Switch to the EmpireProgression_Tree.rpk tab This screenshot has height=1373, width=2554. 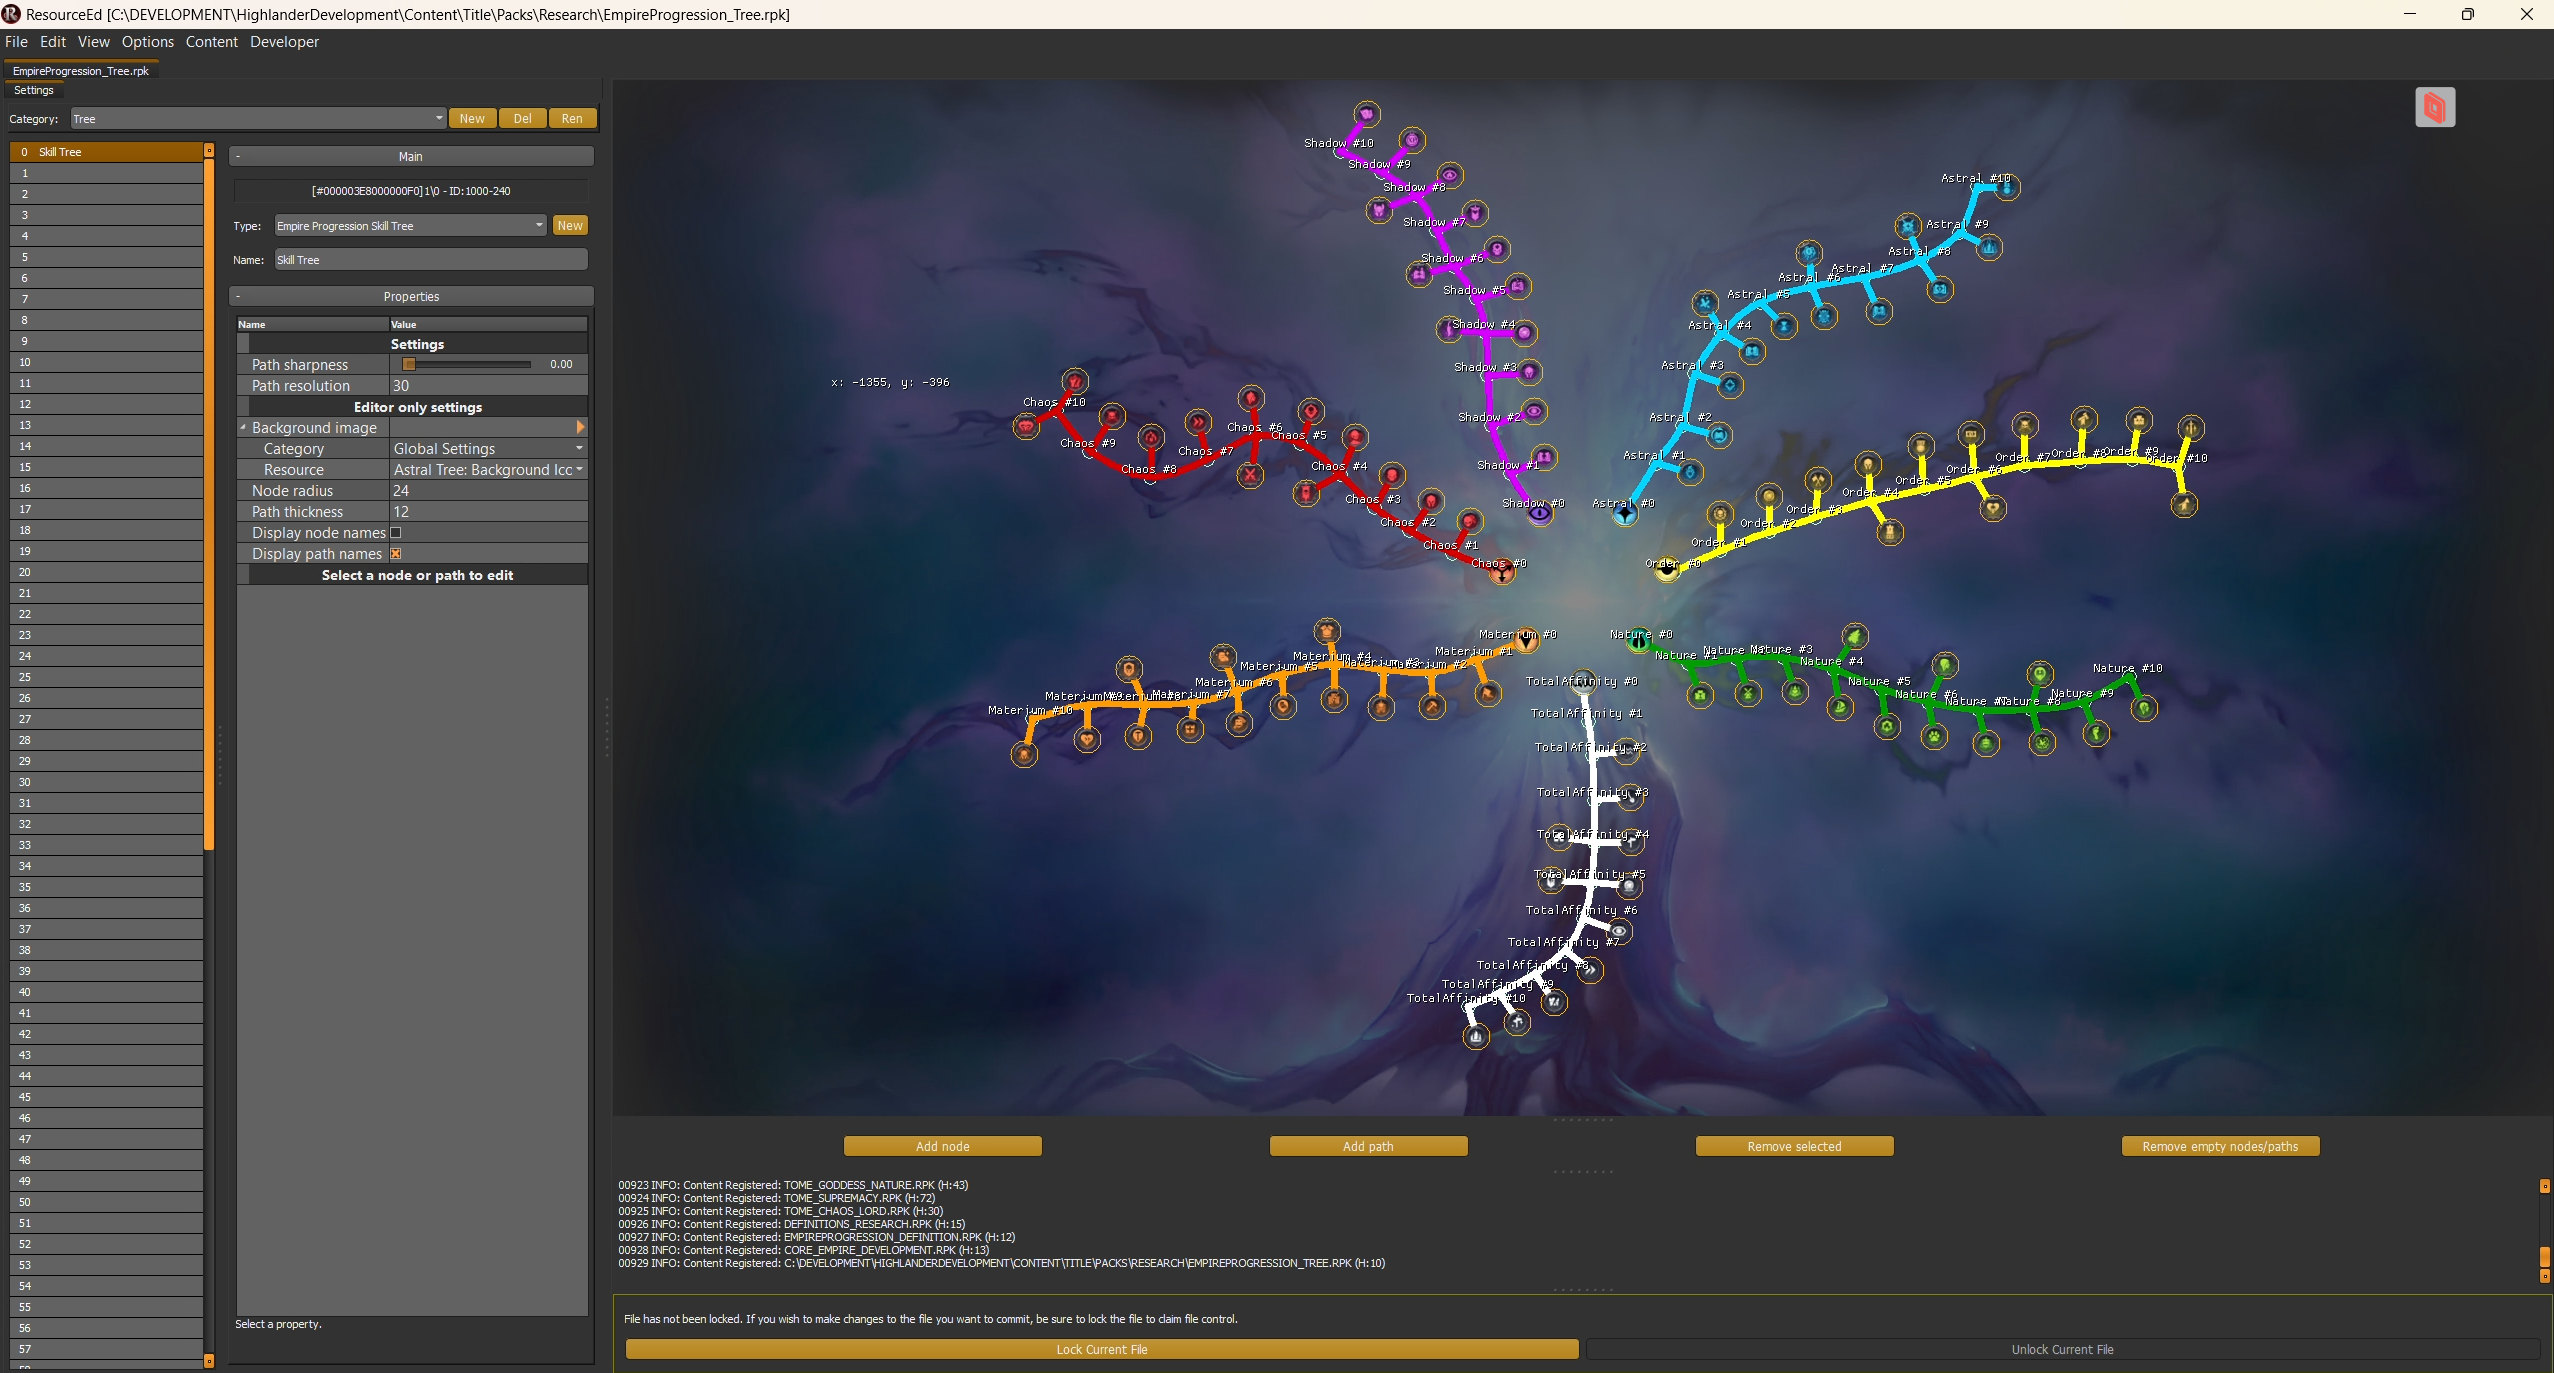pos(81,71)
